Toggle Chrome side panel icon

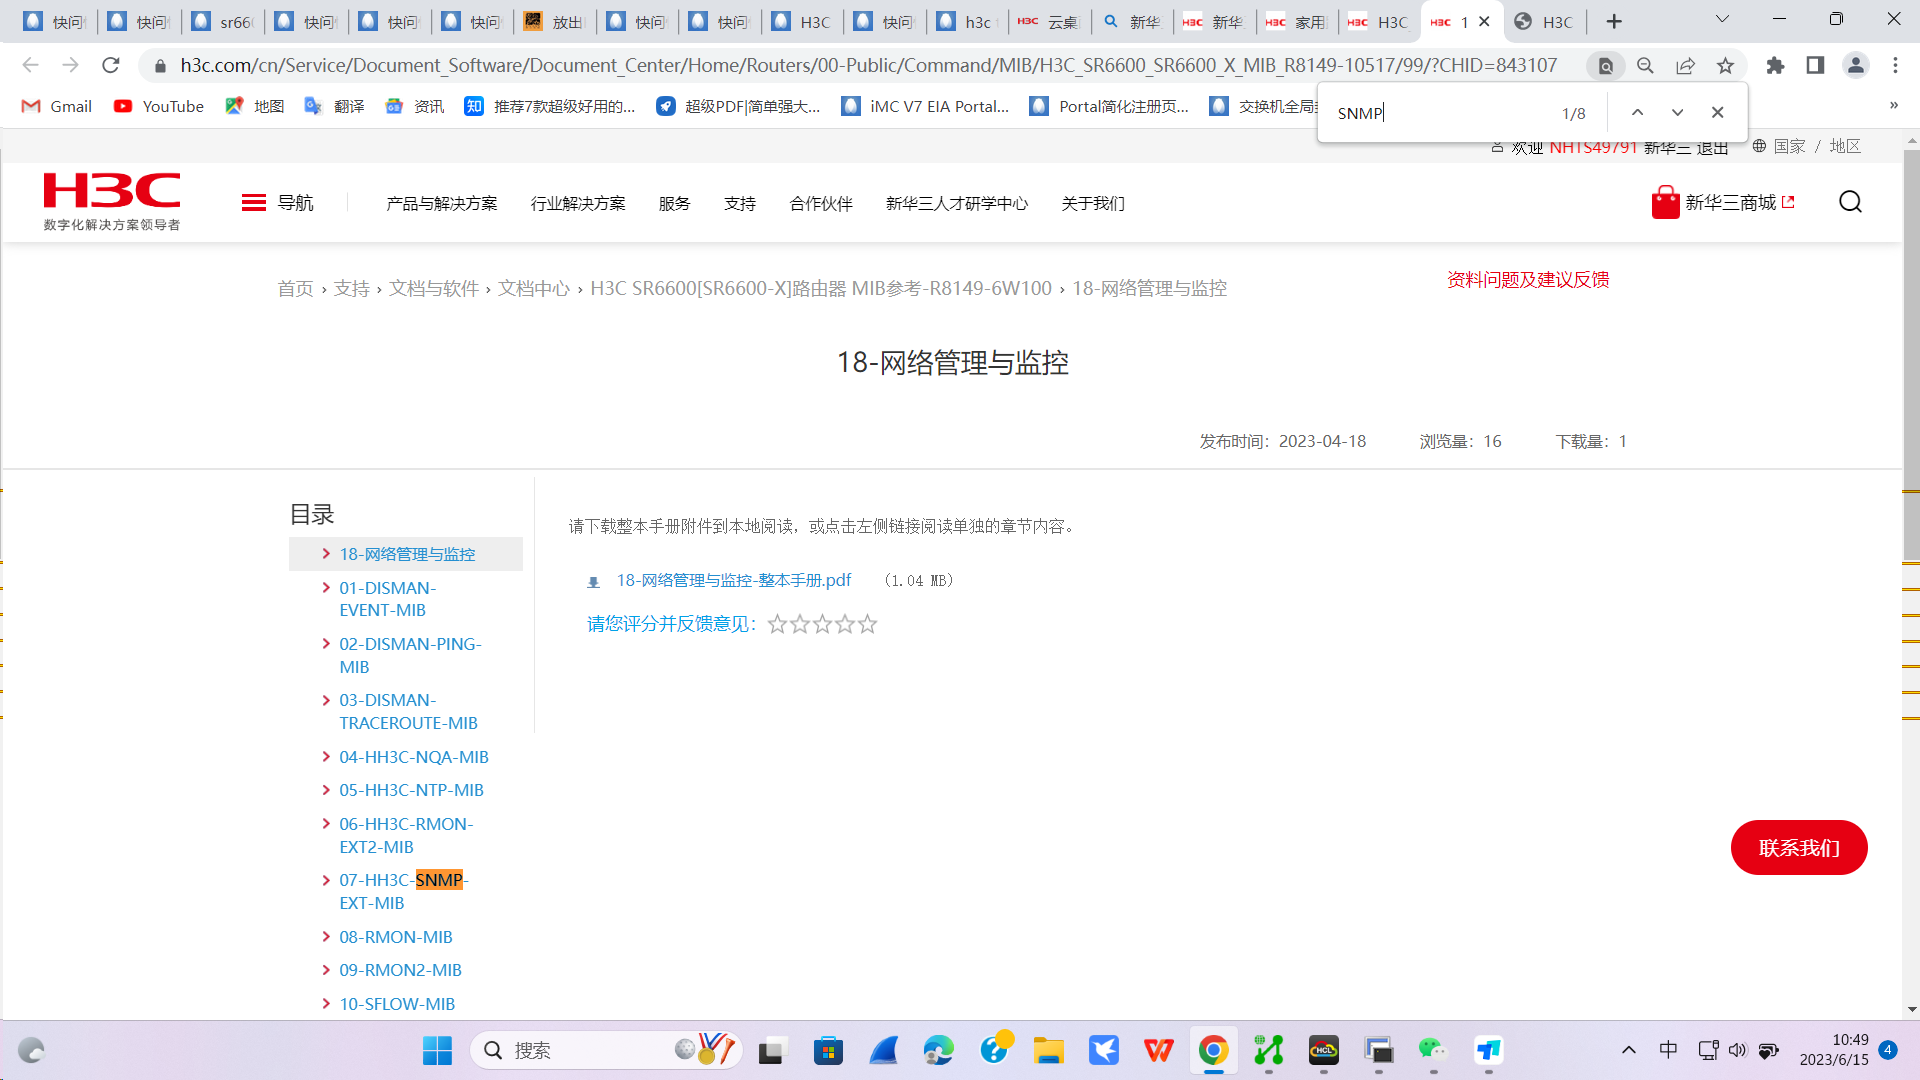tap(1815, 66)
